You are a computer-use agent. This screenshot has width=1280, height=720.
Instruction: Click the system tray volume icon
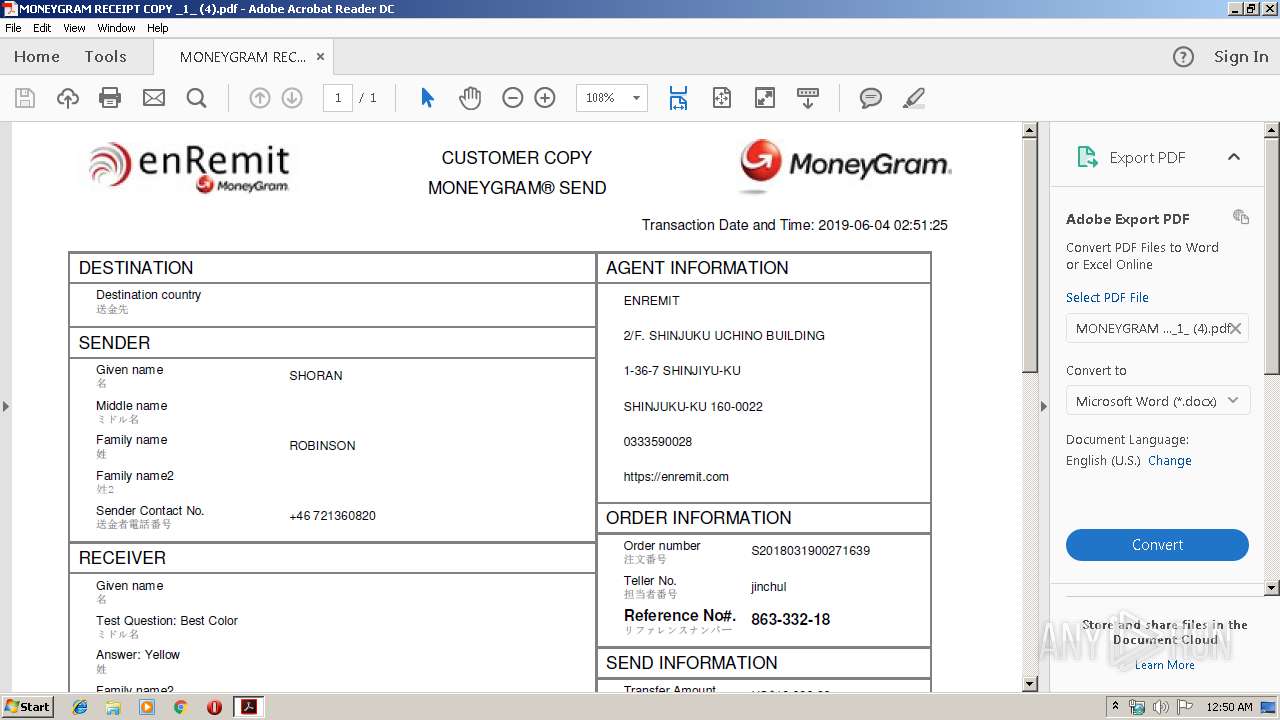point(1161,707)
